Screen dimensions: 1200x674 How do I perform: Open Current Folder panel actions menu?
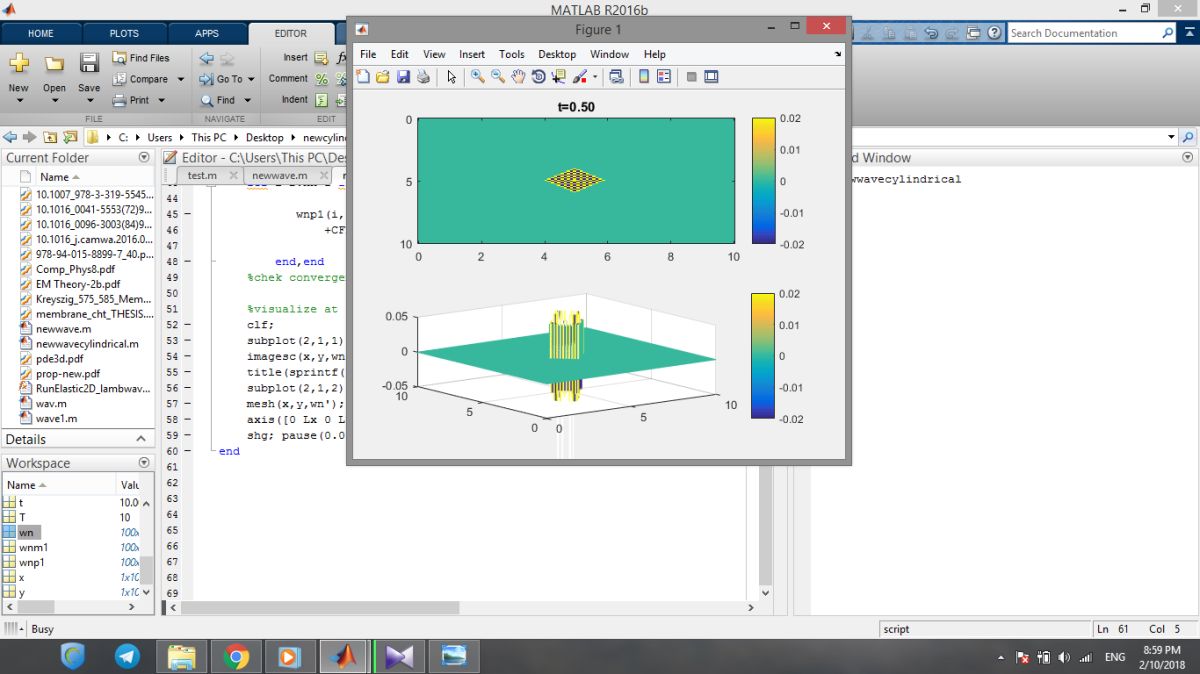point(144,158)
